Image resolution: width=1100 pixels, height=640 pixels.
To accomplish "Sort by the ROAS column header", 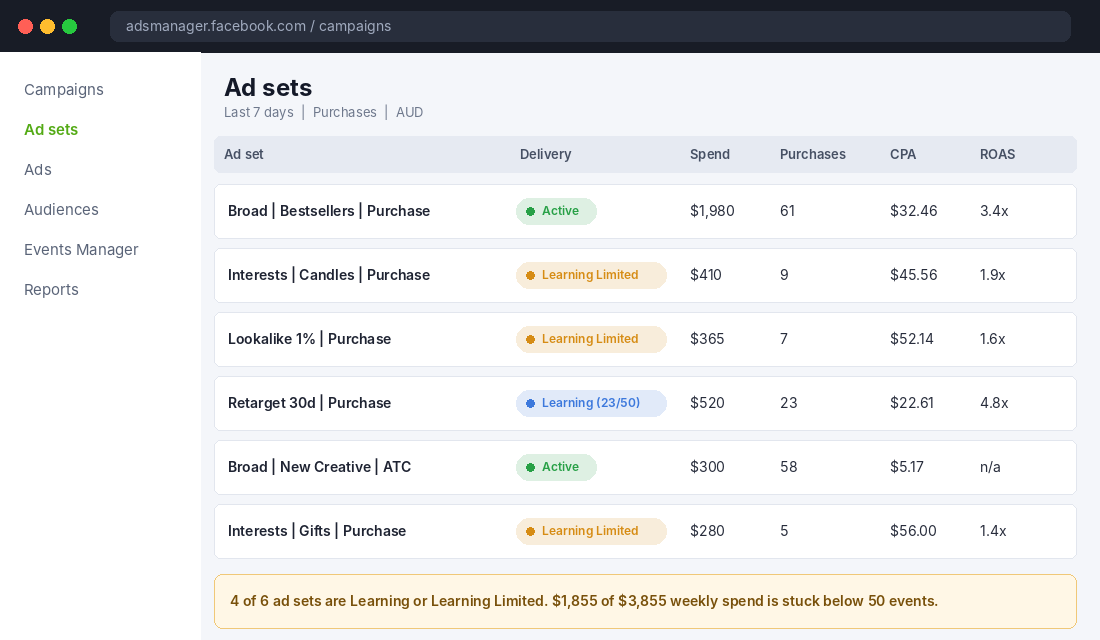I will click(997, 154).
